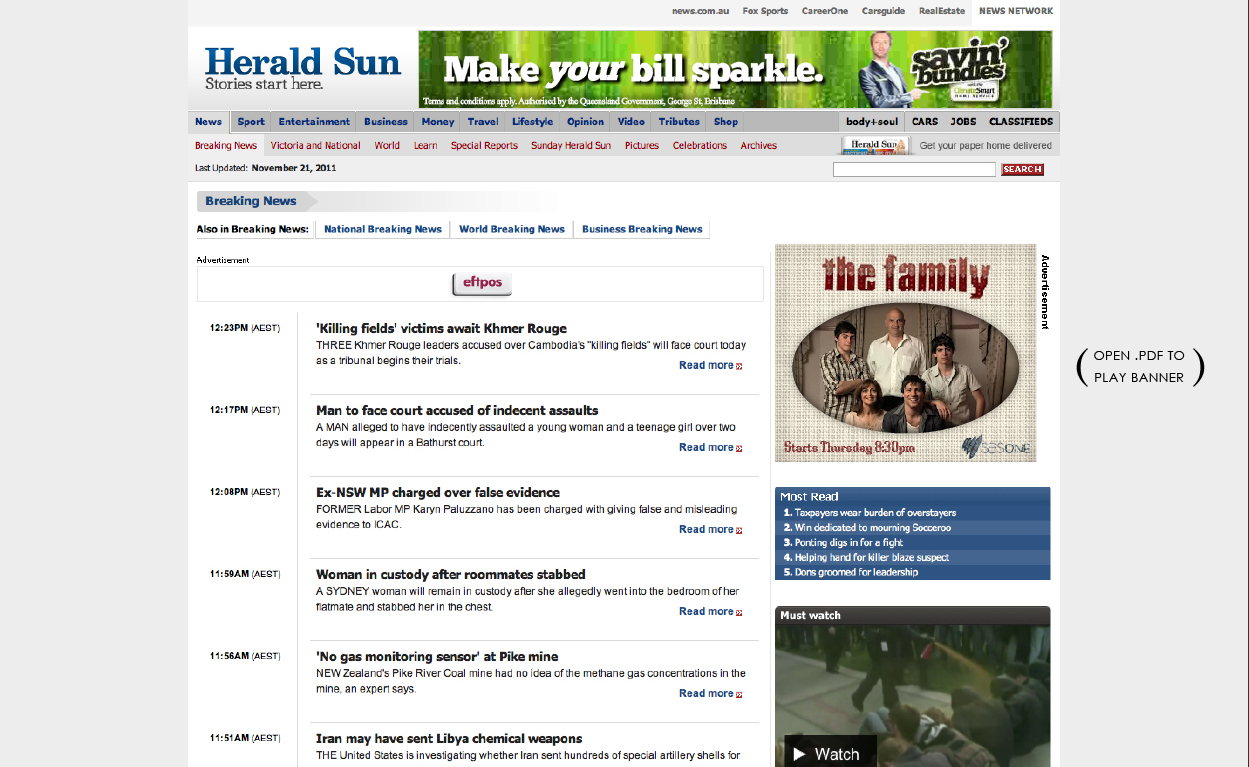
Task: Open the NEWS NETWORK menu
Action: [1016, 12]
